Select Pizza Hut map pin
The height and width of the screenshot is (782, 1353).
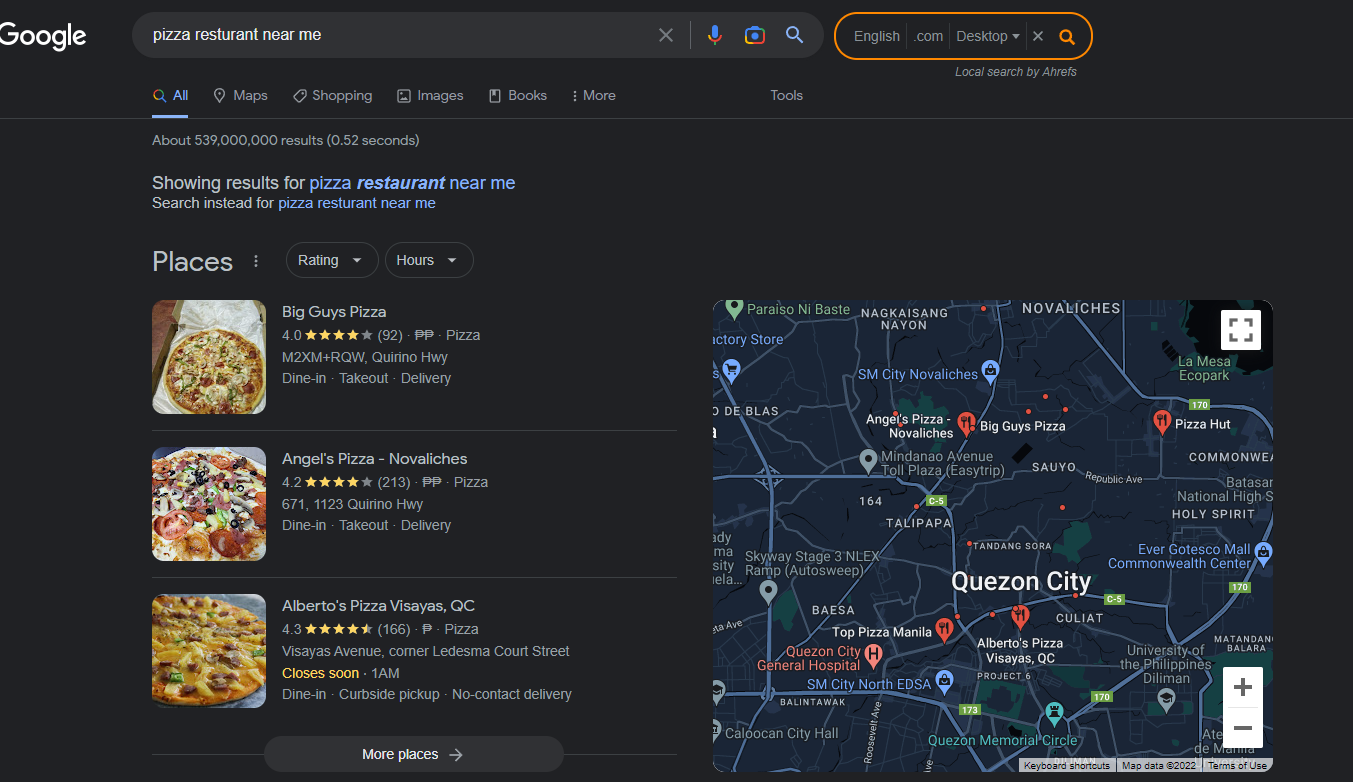[1162, 421]
